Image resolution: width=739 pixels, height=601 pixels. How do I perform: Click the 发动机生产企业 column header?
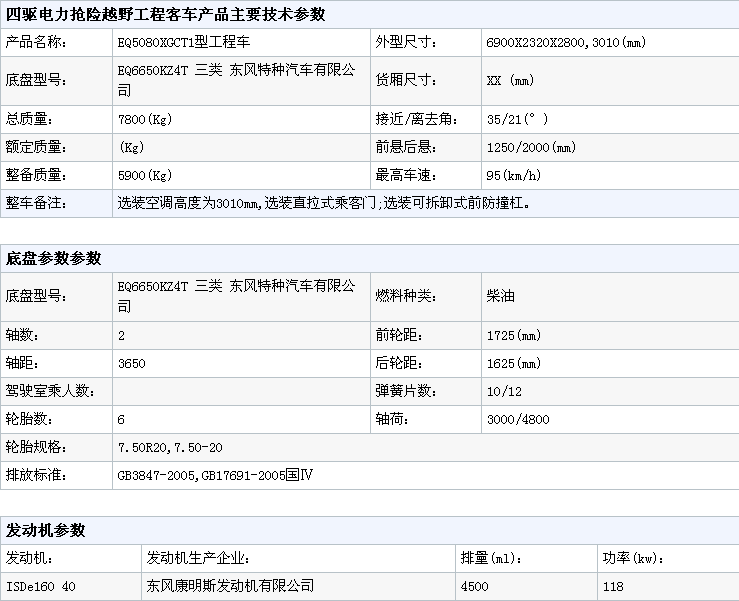[198, 558]
